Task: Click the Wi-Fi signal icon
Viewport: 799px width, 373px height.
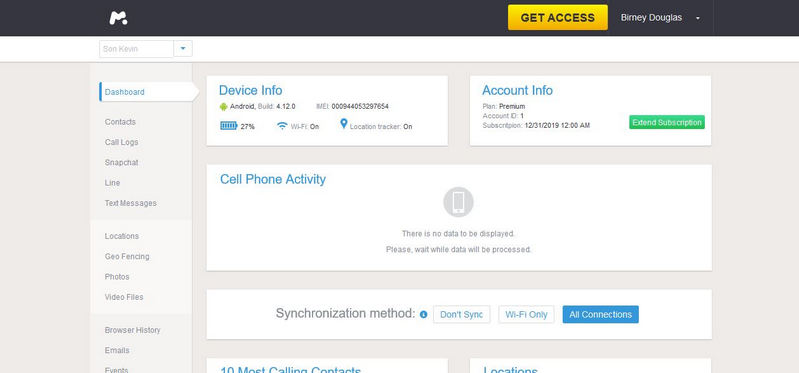Action: (282, 125)
